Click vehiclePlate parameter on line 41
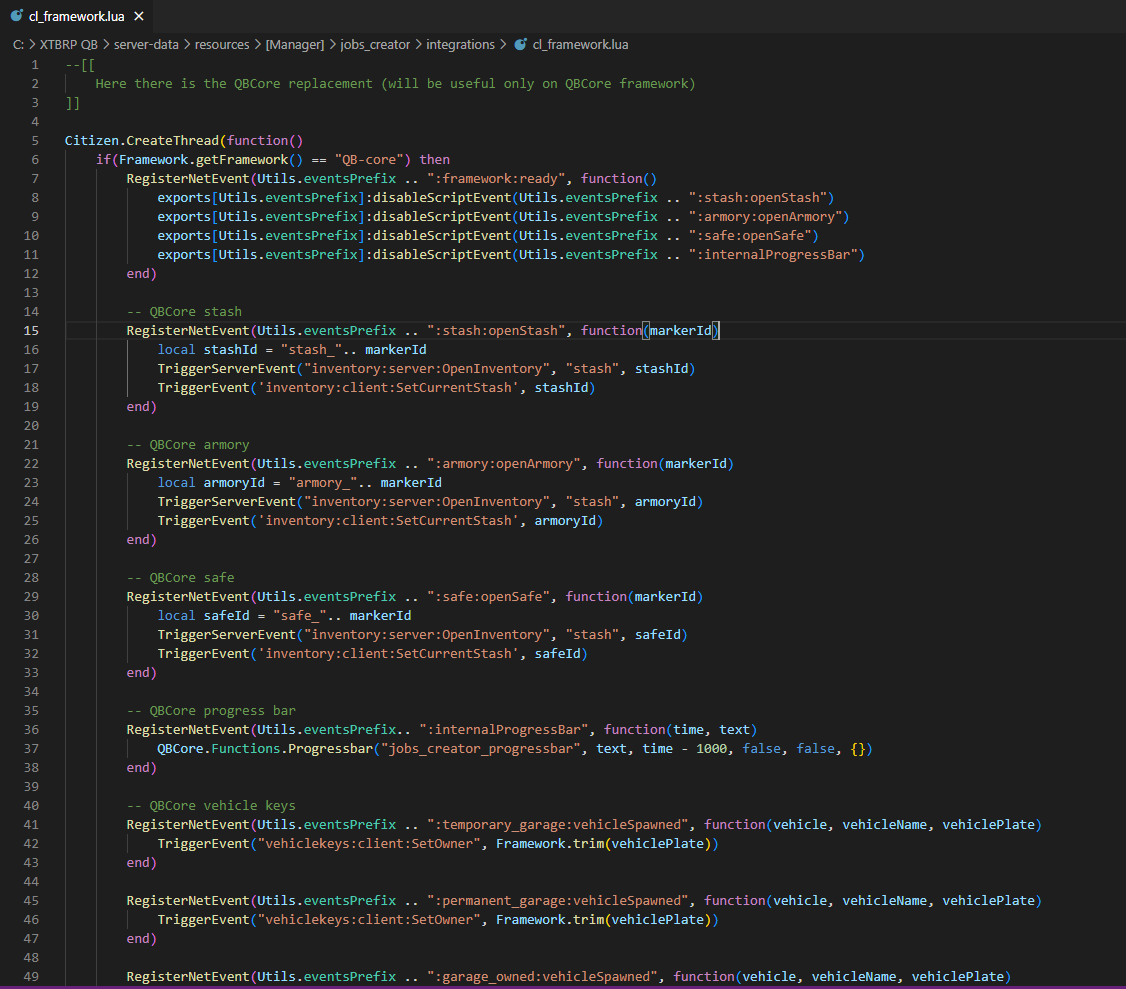The height and width of the screenshot is (989, 1126). [988, 825]
